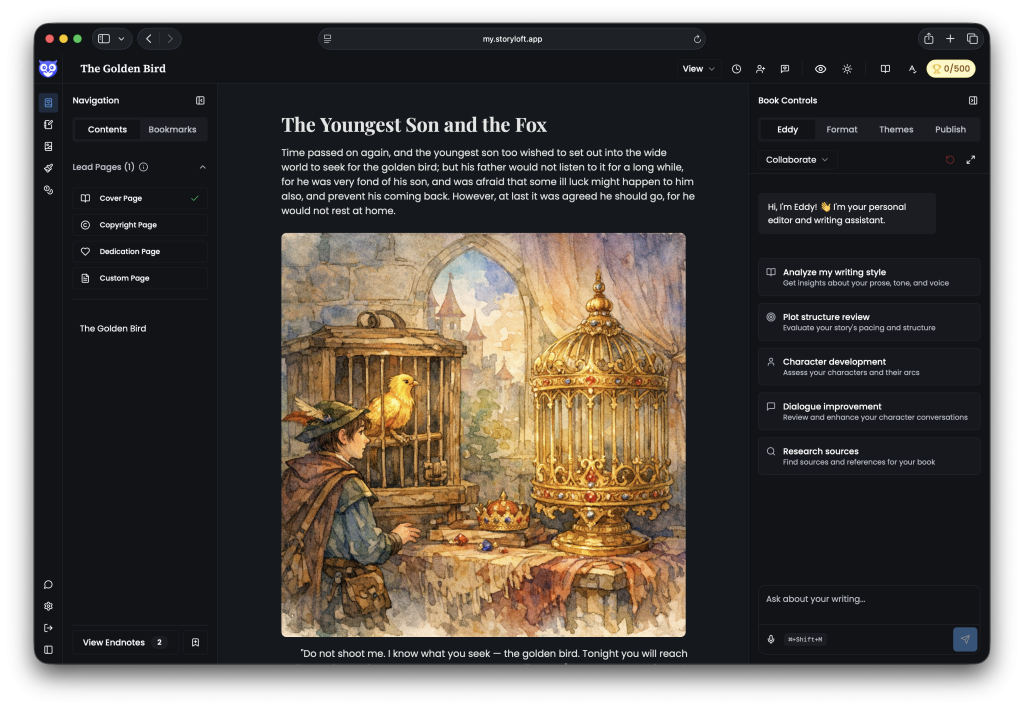
Task: Open the Copyright Page entry
Action: coord(140,225)
